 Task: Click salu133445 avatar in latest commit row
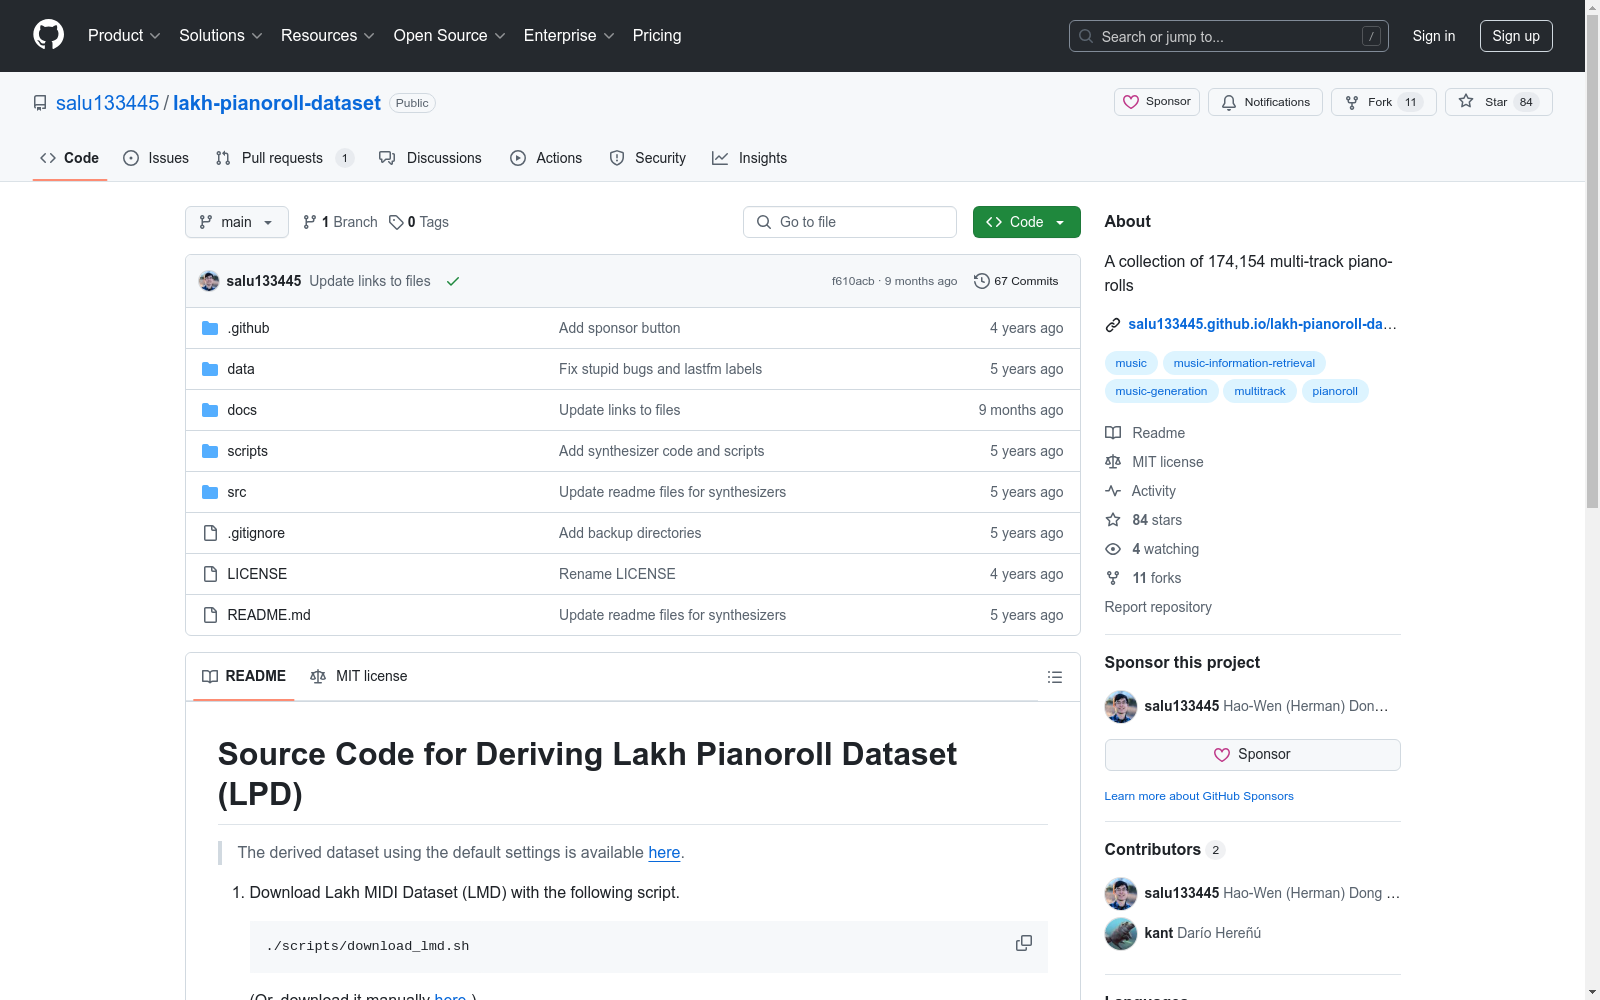pyautogui.click(x=209, y=281)
